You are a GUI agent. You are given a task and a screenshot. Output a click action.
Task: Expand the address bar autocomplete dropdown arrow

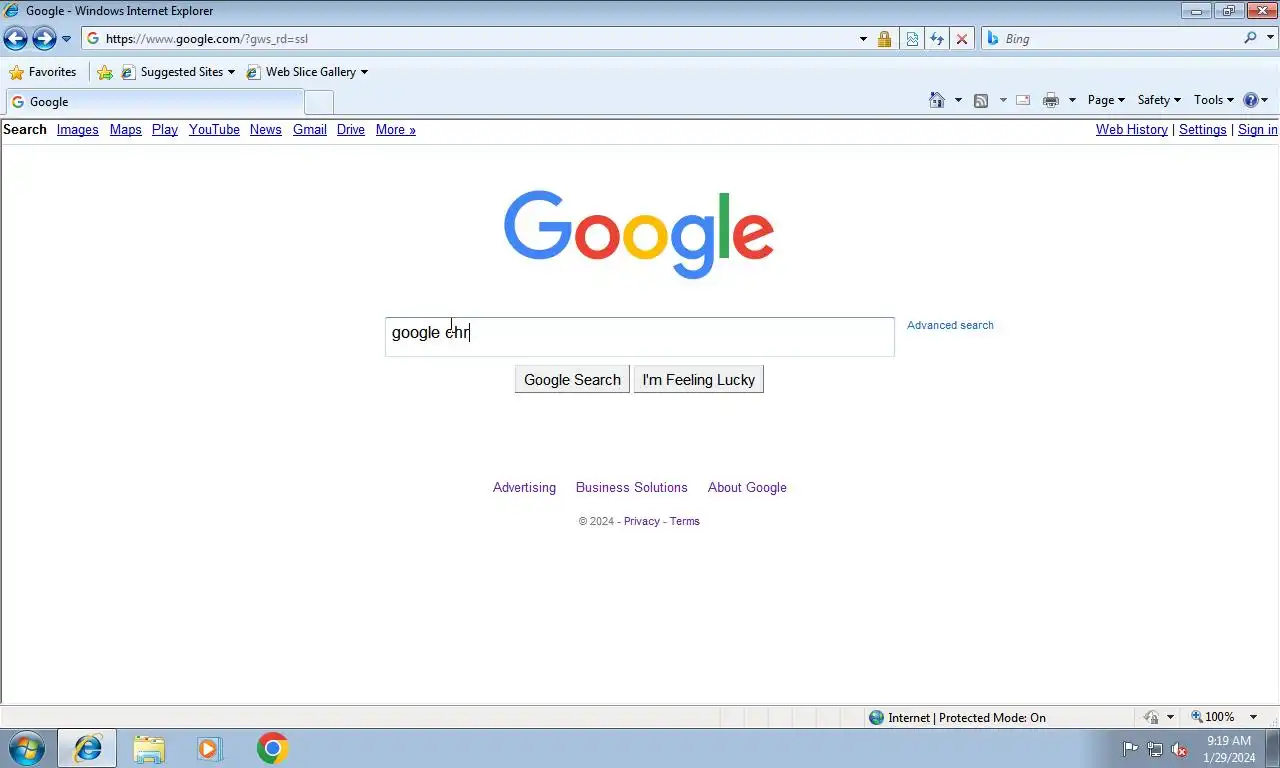pyautogui.click(x=863, y=39)
